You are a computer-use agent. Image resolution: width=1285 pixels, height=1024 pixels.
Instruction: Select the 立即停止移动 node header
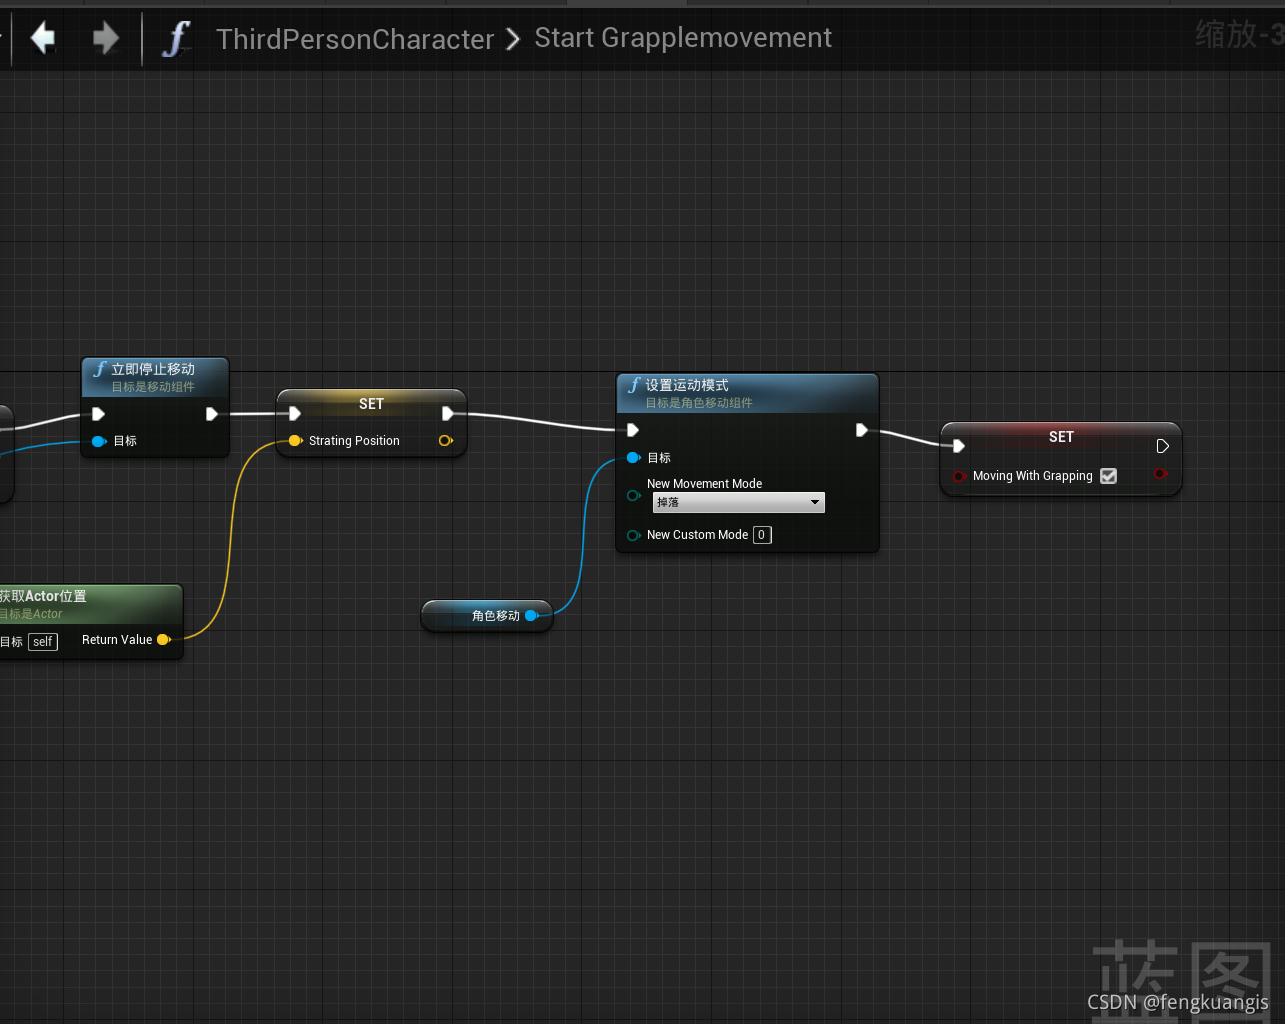155,377
